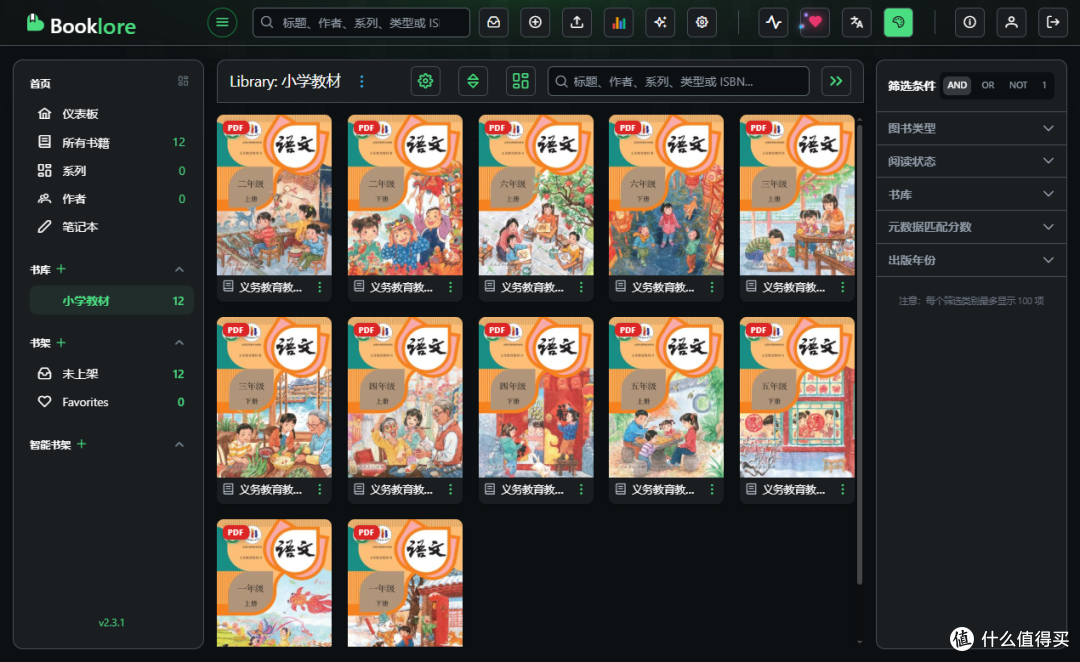Select AND filter mode
1080x662 pixels.
click(x=957, y=85)
